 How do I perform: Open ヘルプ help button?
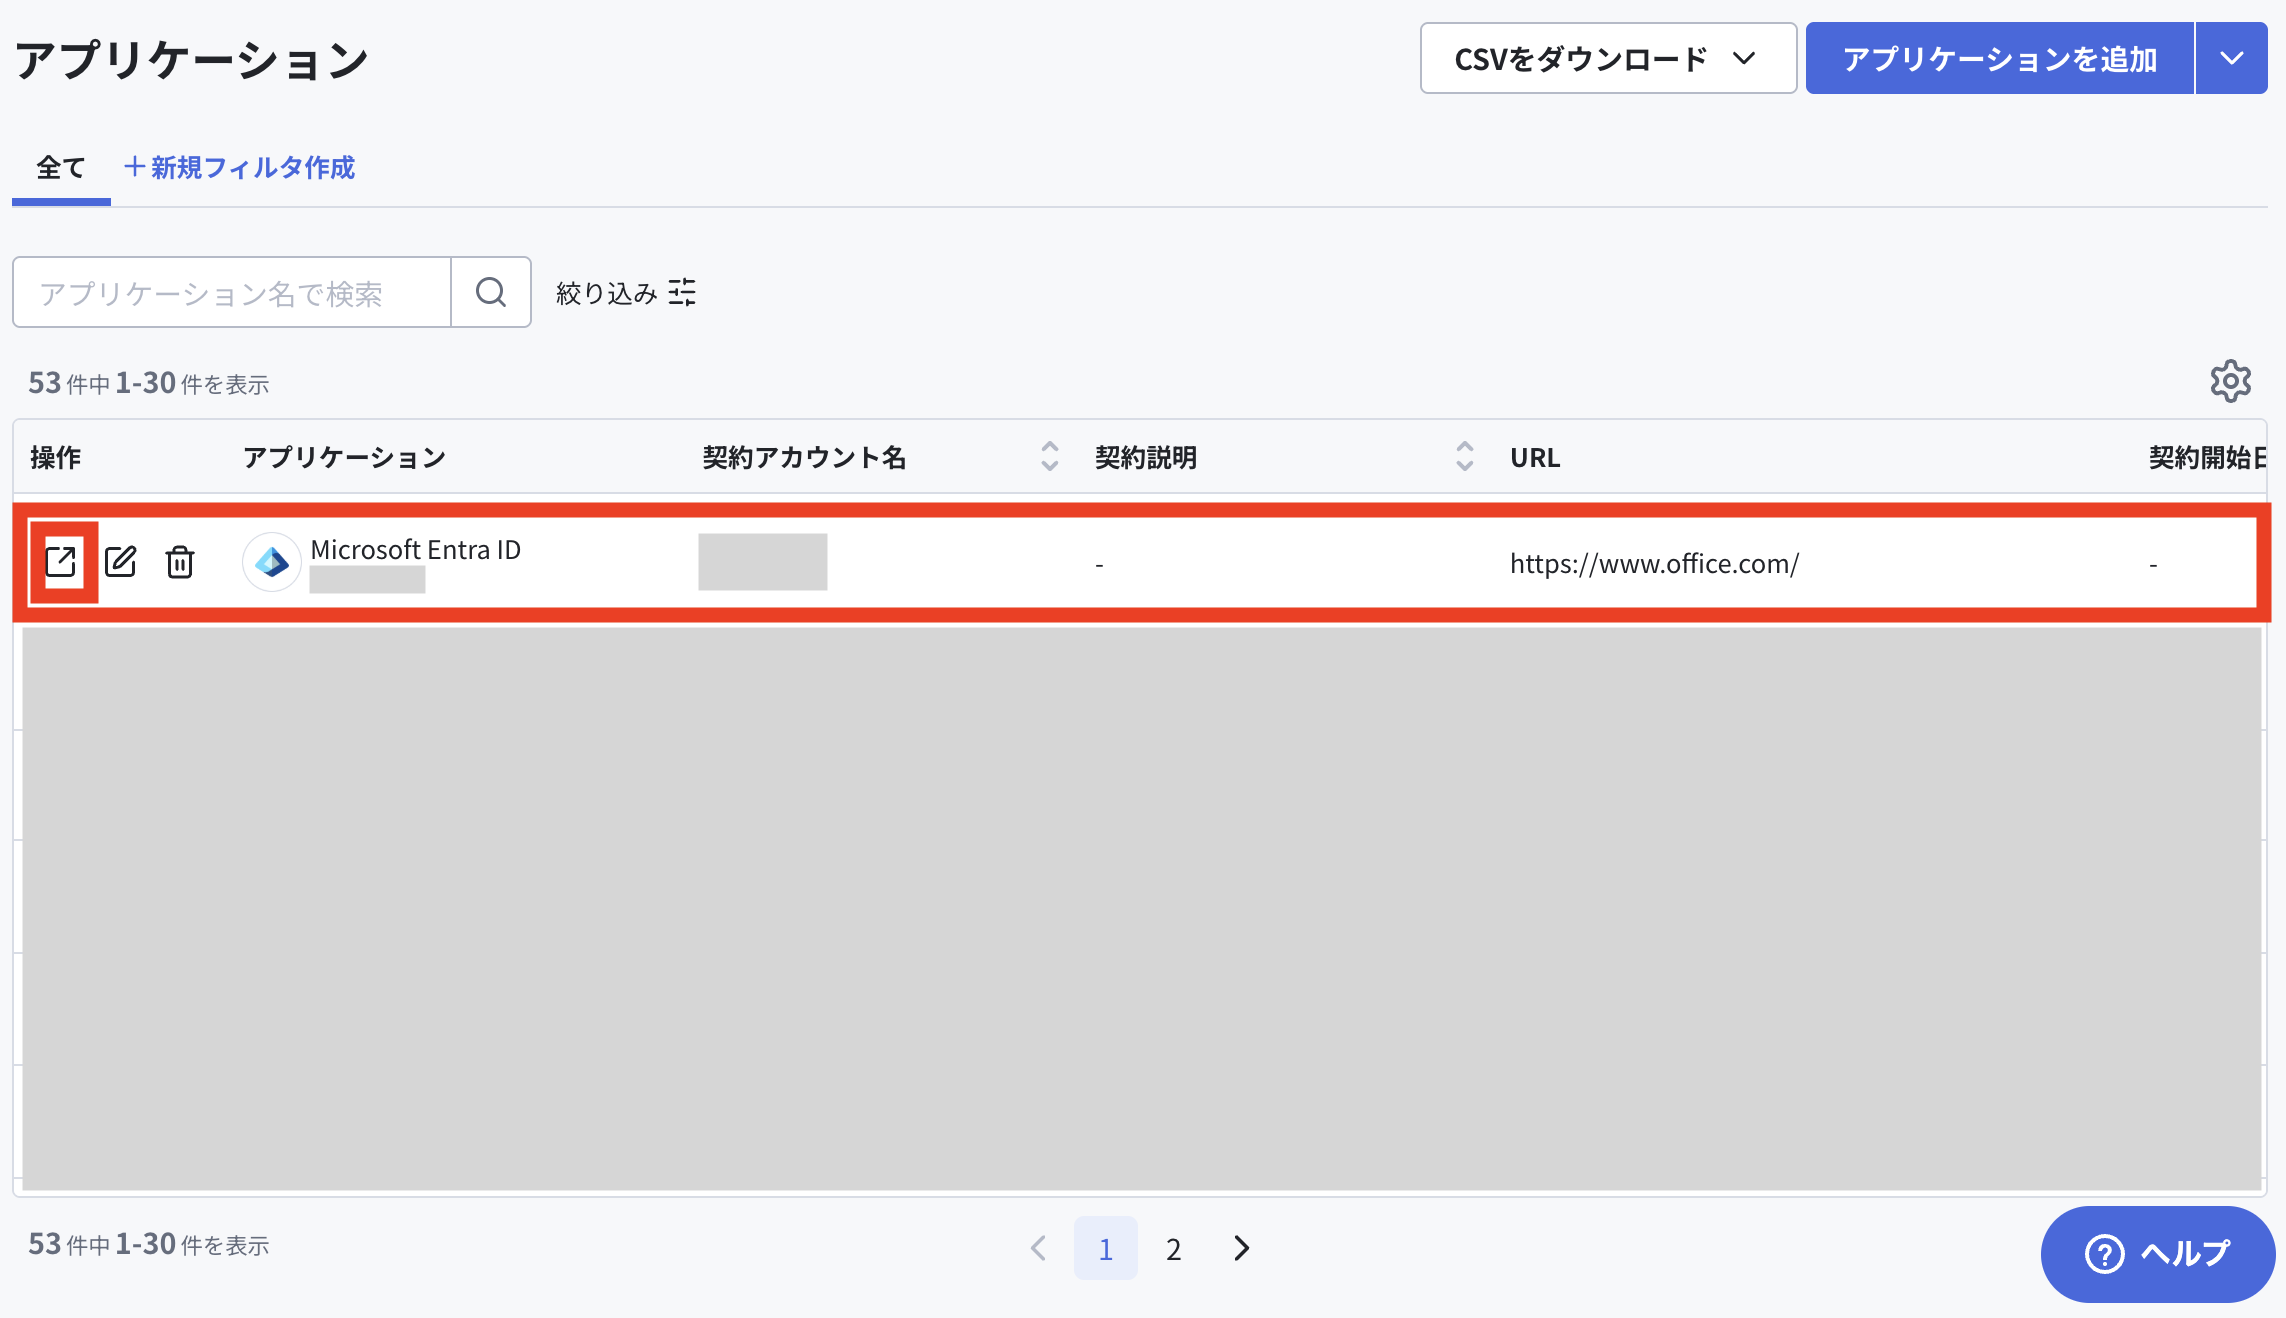click(2157, 1253)
